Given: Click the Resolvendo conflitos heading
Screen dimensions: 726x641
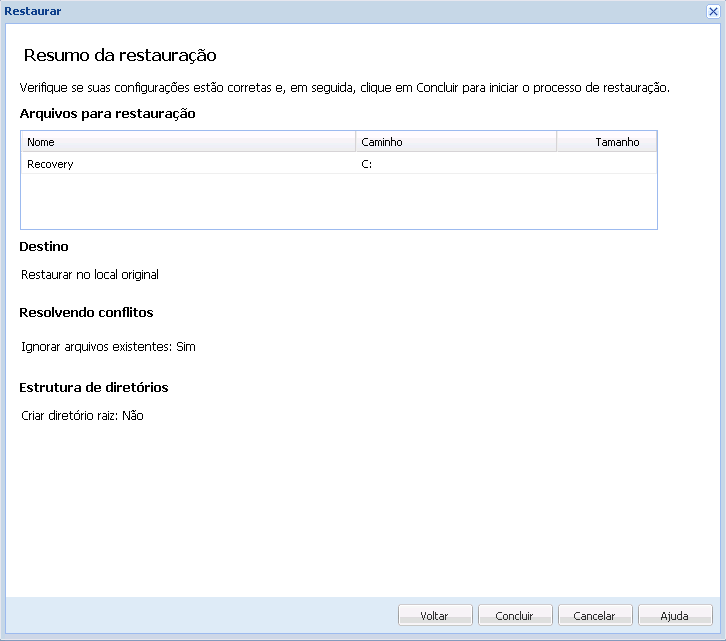Looking at the screenshot, I should [86, 313].
